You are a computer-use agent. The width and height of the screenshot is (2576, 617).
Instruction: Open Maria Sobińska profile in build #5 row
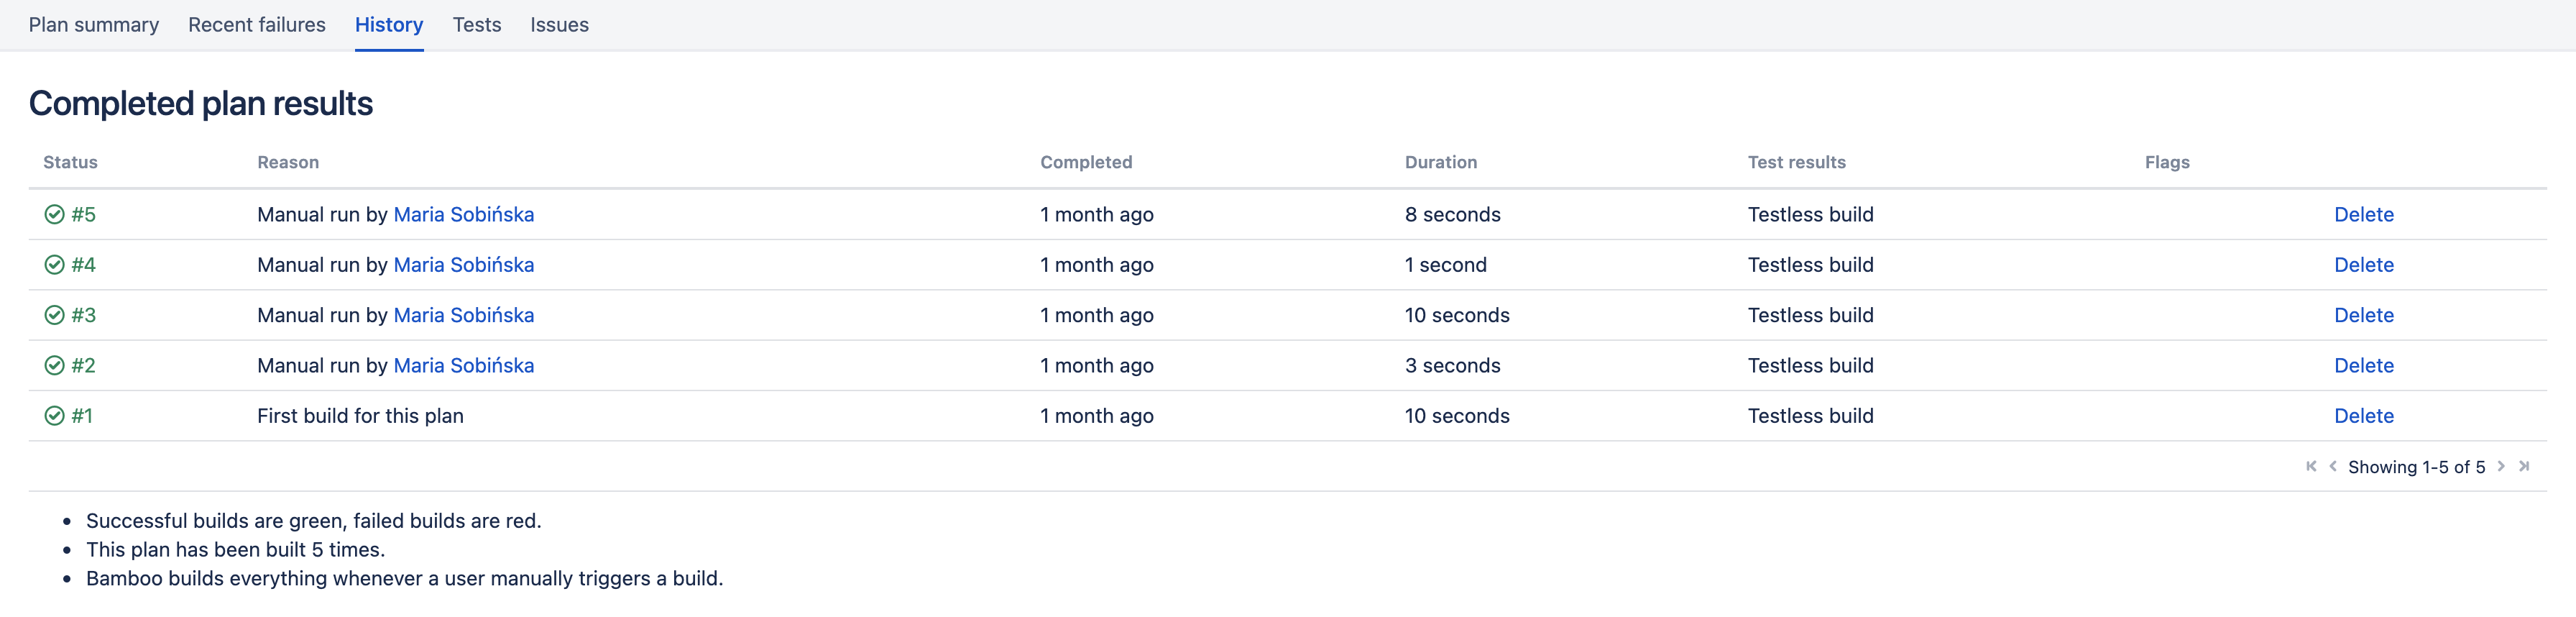click(x=464, y=214)
